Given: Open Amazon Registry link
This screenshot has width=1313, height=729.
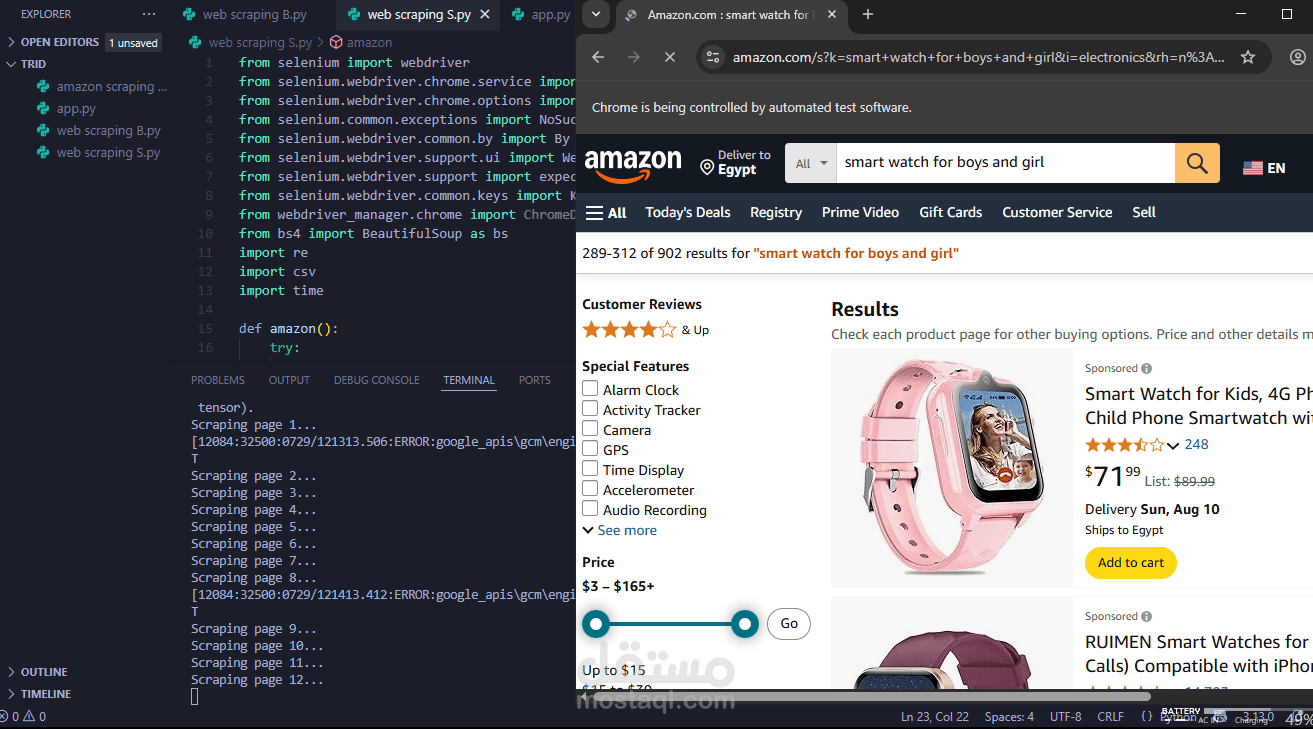Looking at the screenshot, I should (x=776, y=212).
